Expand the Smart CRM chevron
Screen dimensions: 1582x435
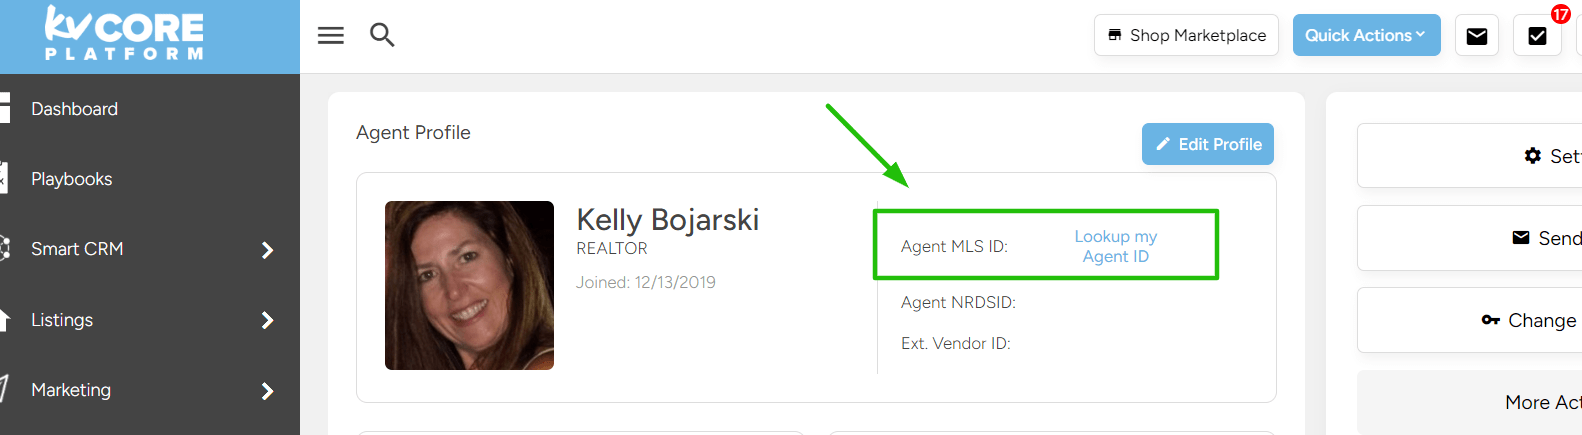click(267, 250)
